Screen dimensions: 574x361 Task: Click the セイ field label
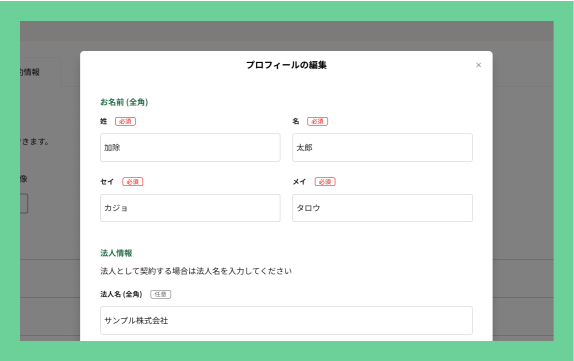coord(107,182)
